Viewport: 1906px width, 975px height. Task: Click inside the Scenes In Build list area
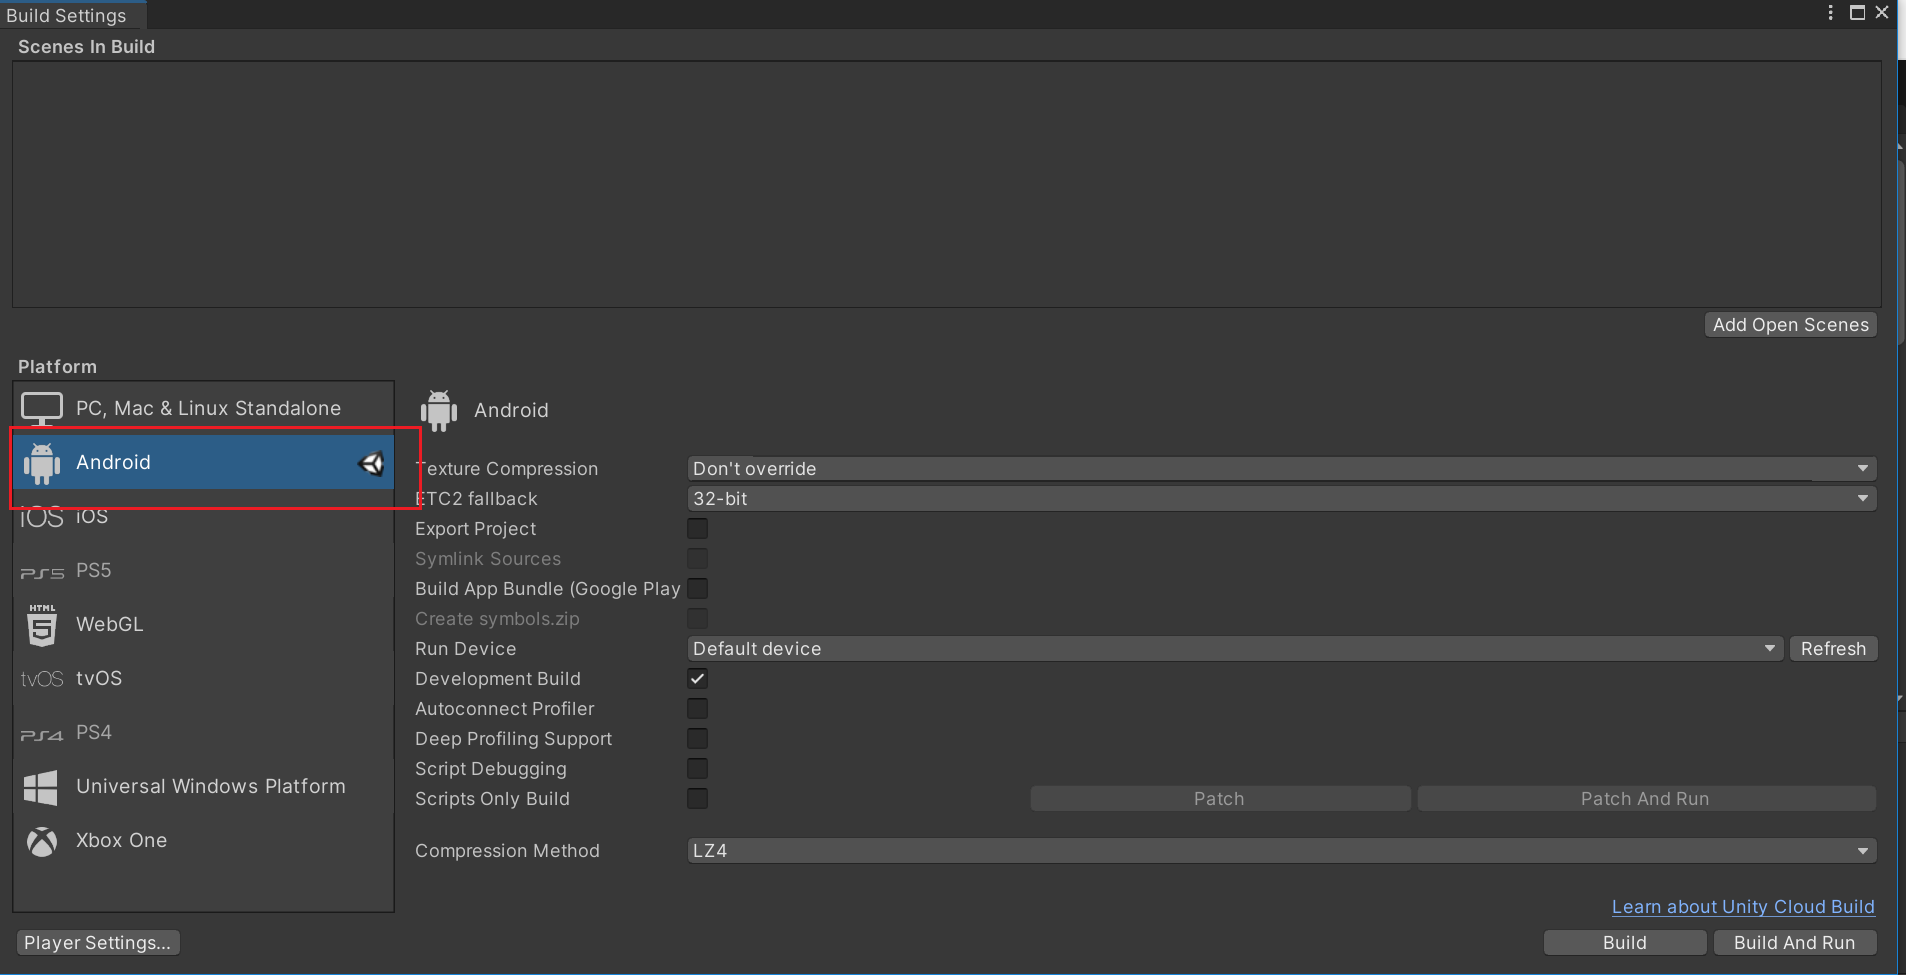pyautogui.click(x=946, y=184)
